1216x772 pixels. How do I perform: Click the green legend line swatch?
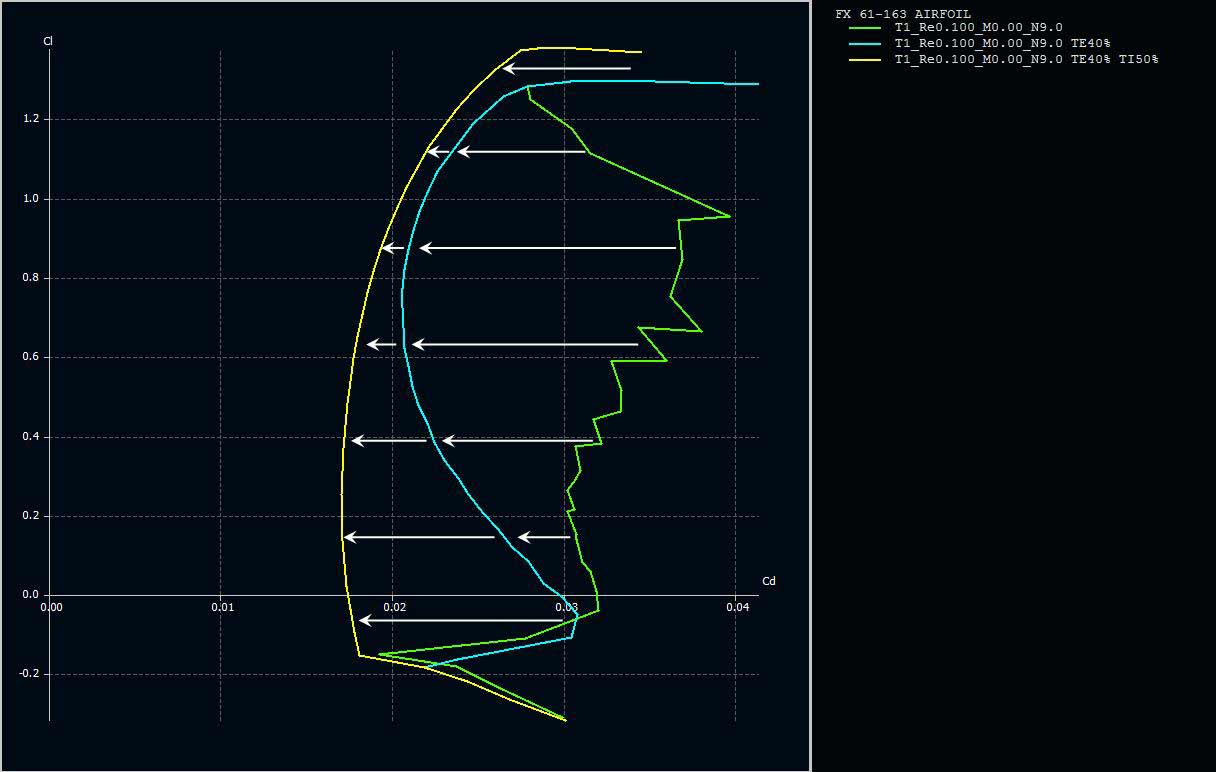pos(865,28)
